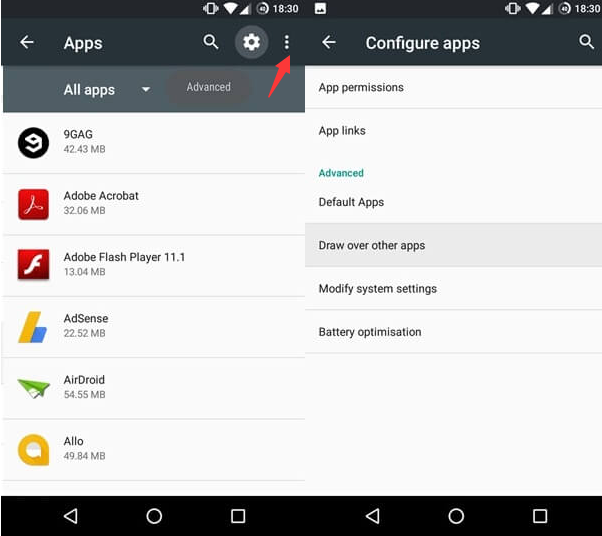
Task: Open Battery optimisation
Action: coord(453,332)
